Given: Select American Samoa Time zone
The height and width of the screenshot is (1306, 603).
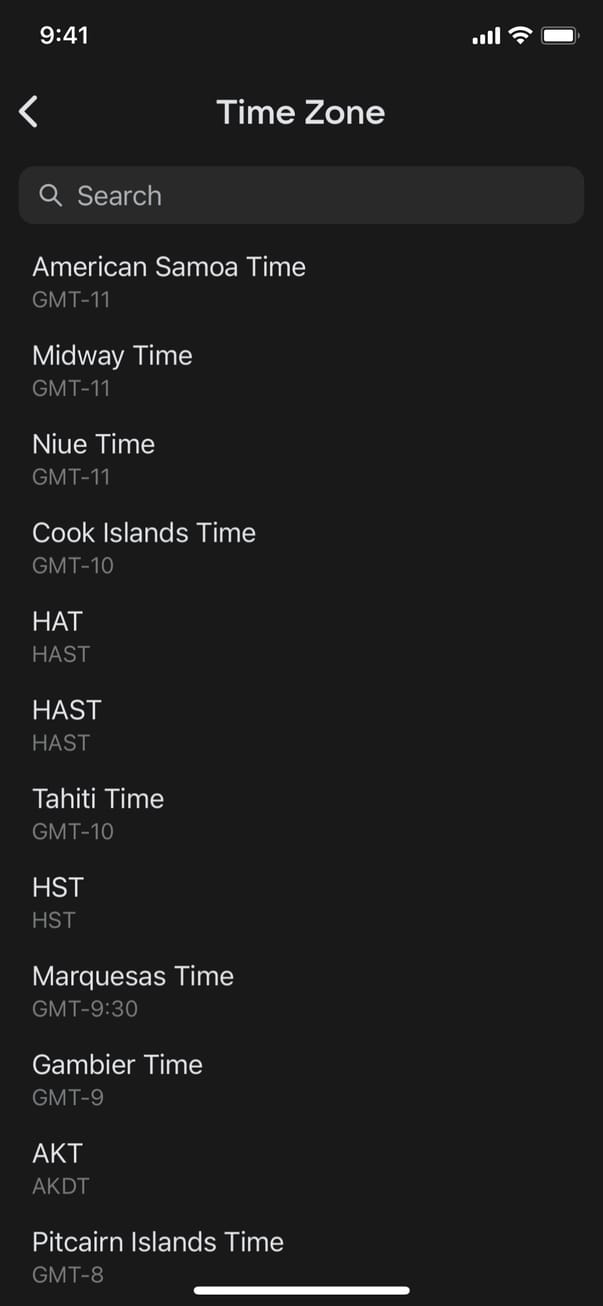Looking at the screenshot, I should click(x=169, y=279).
